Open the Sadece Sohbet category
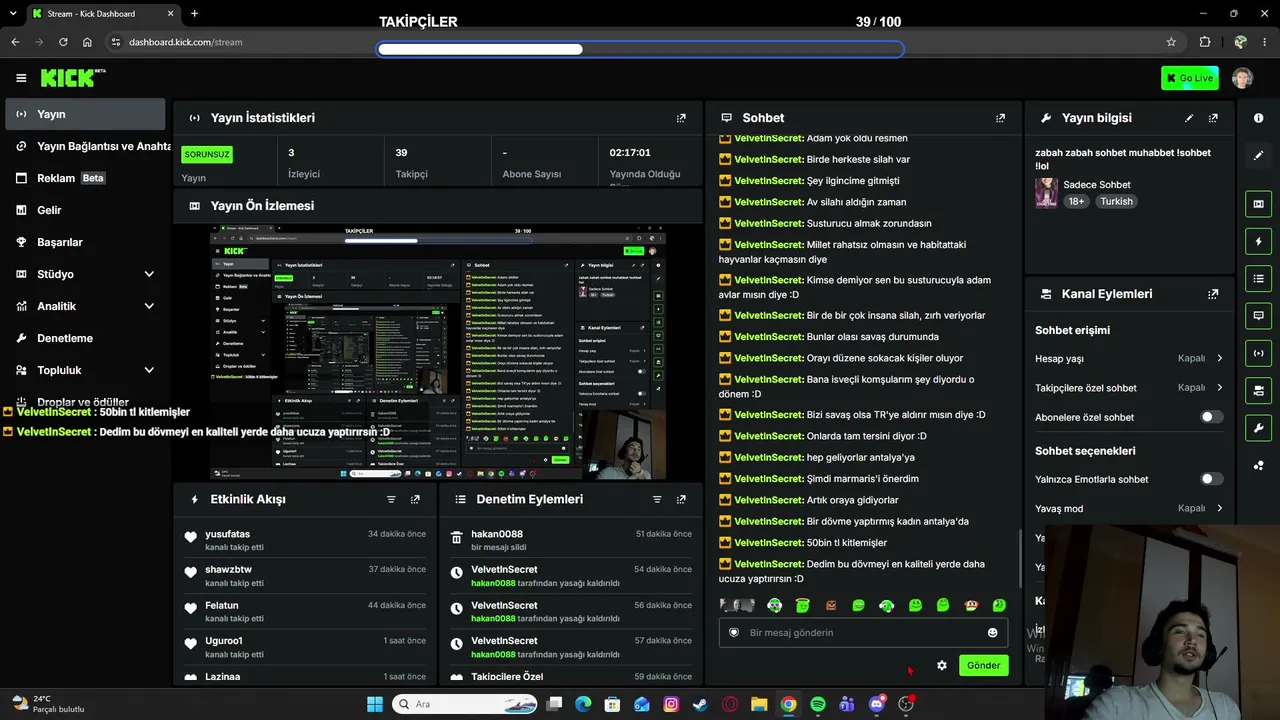Image resolution: width=1280 pixels, height=720 pixels. pyautogui.click(x=1097, y=185)
